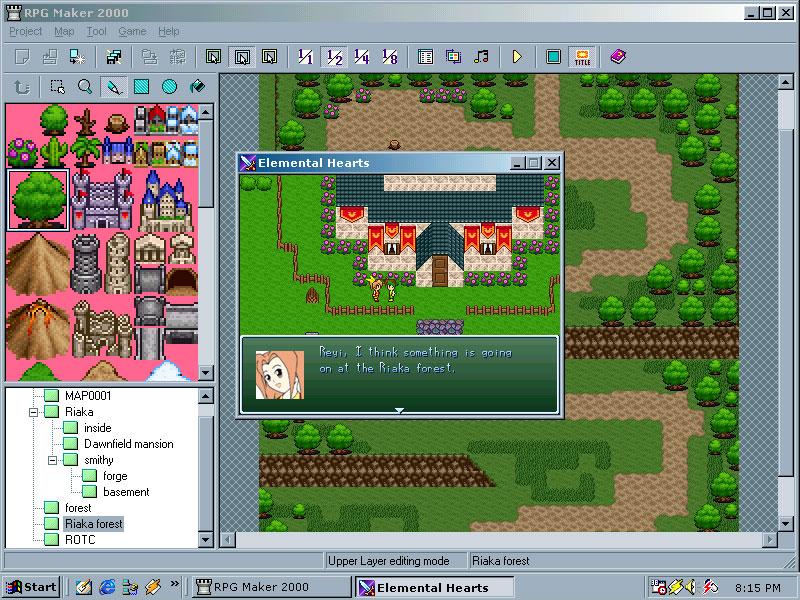Toggle the TITLE screen button
Viewport: 800px width, 600px height.
[581, 57]
